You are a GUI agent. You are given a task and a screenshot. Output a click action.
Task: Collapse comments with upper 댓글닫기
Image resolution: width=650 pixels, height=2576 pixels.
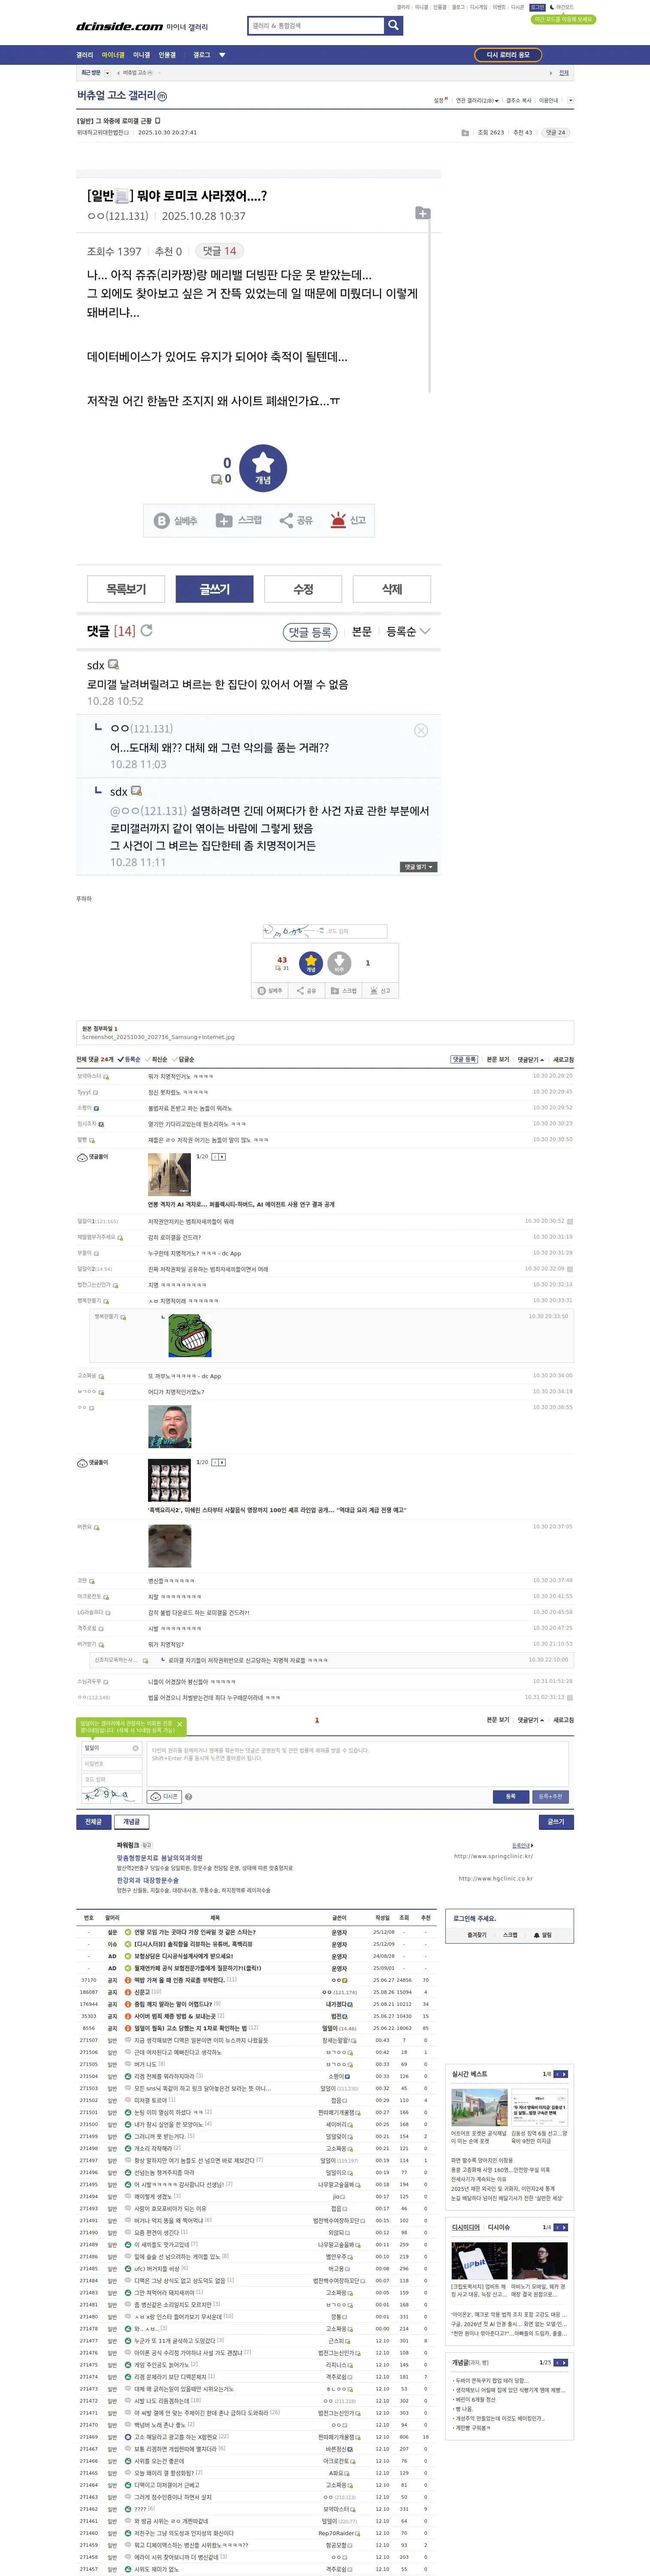[x=531, y=1059]
